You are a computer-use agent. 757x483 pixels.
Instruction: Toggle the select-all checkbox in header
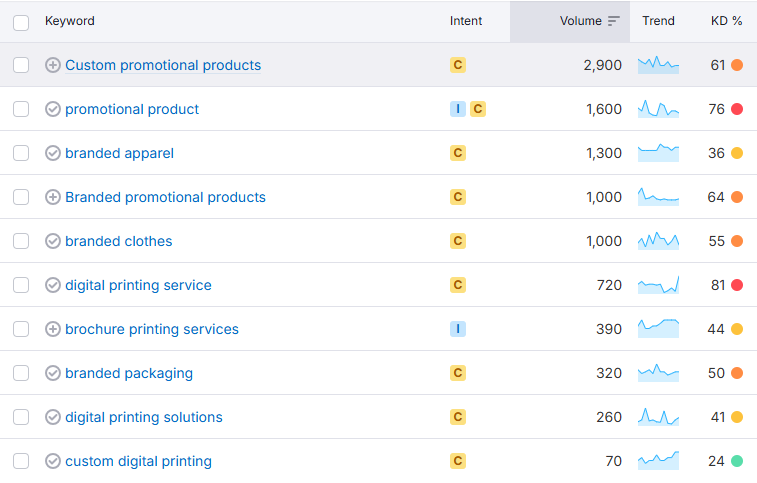21,22
